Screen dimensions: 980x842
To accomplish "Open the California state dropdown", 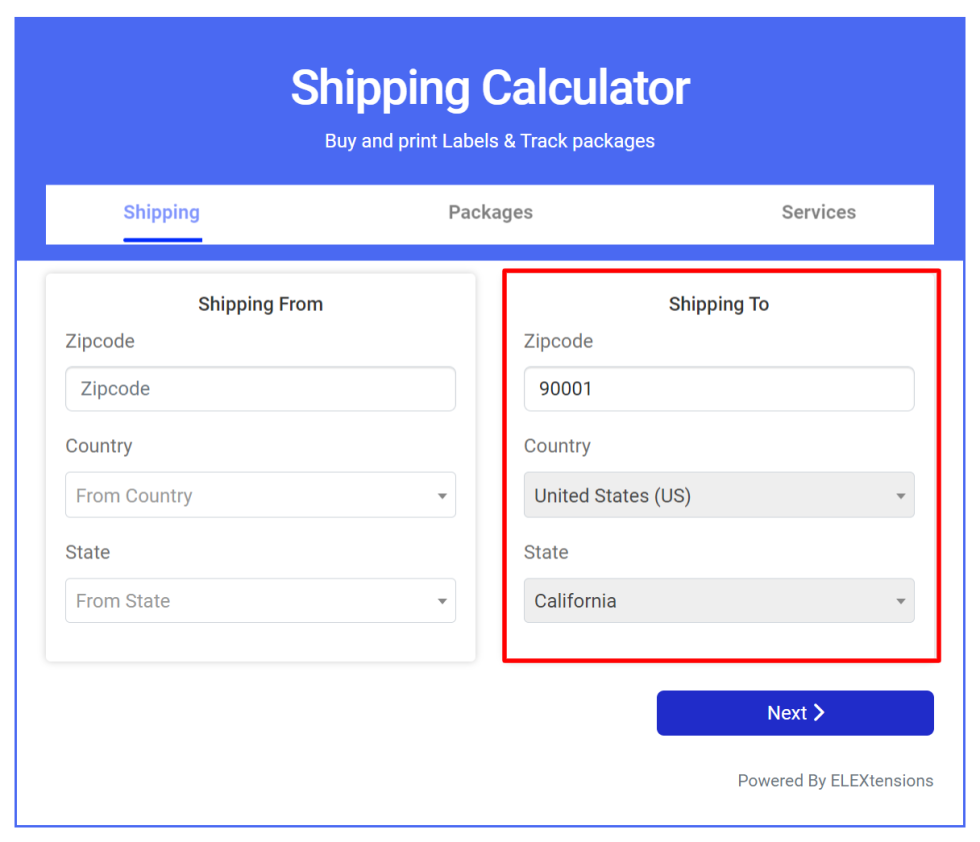I will point(719,601).
